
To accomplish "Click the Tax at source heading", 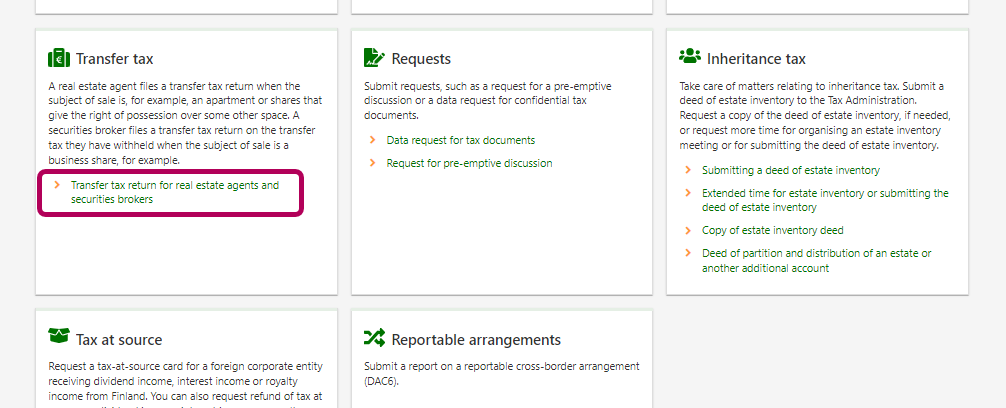I will click(118, 339).
